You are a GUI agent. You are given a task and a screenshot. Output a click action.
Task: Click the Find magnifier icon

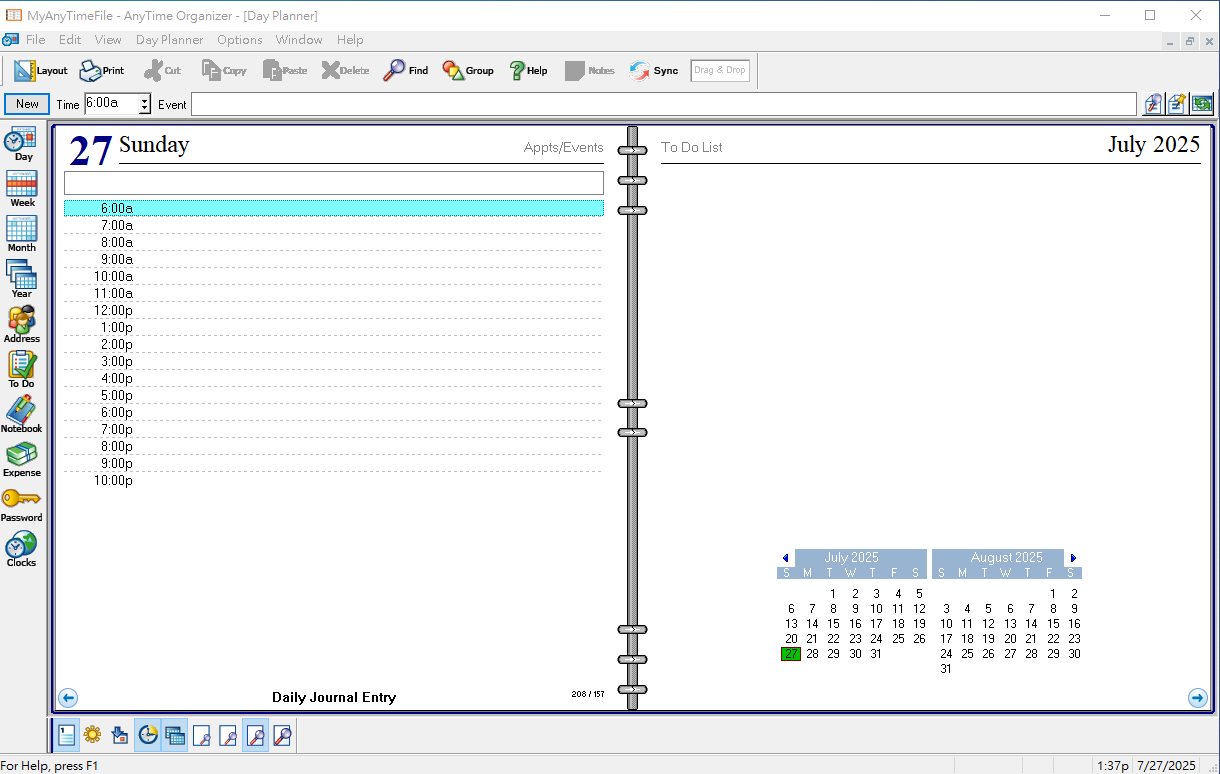click(405, 71)
